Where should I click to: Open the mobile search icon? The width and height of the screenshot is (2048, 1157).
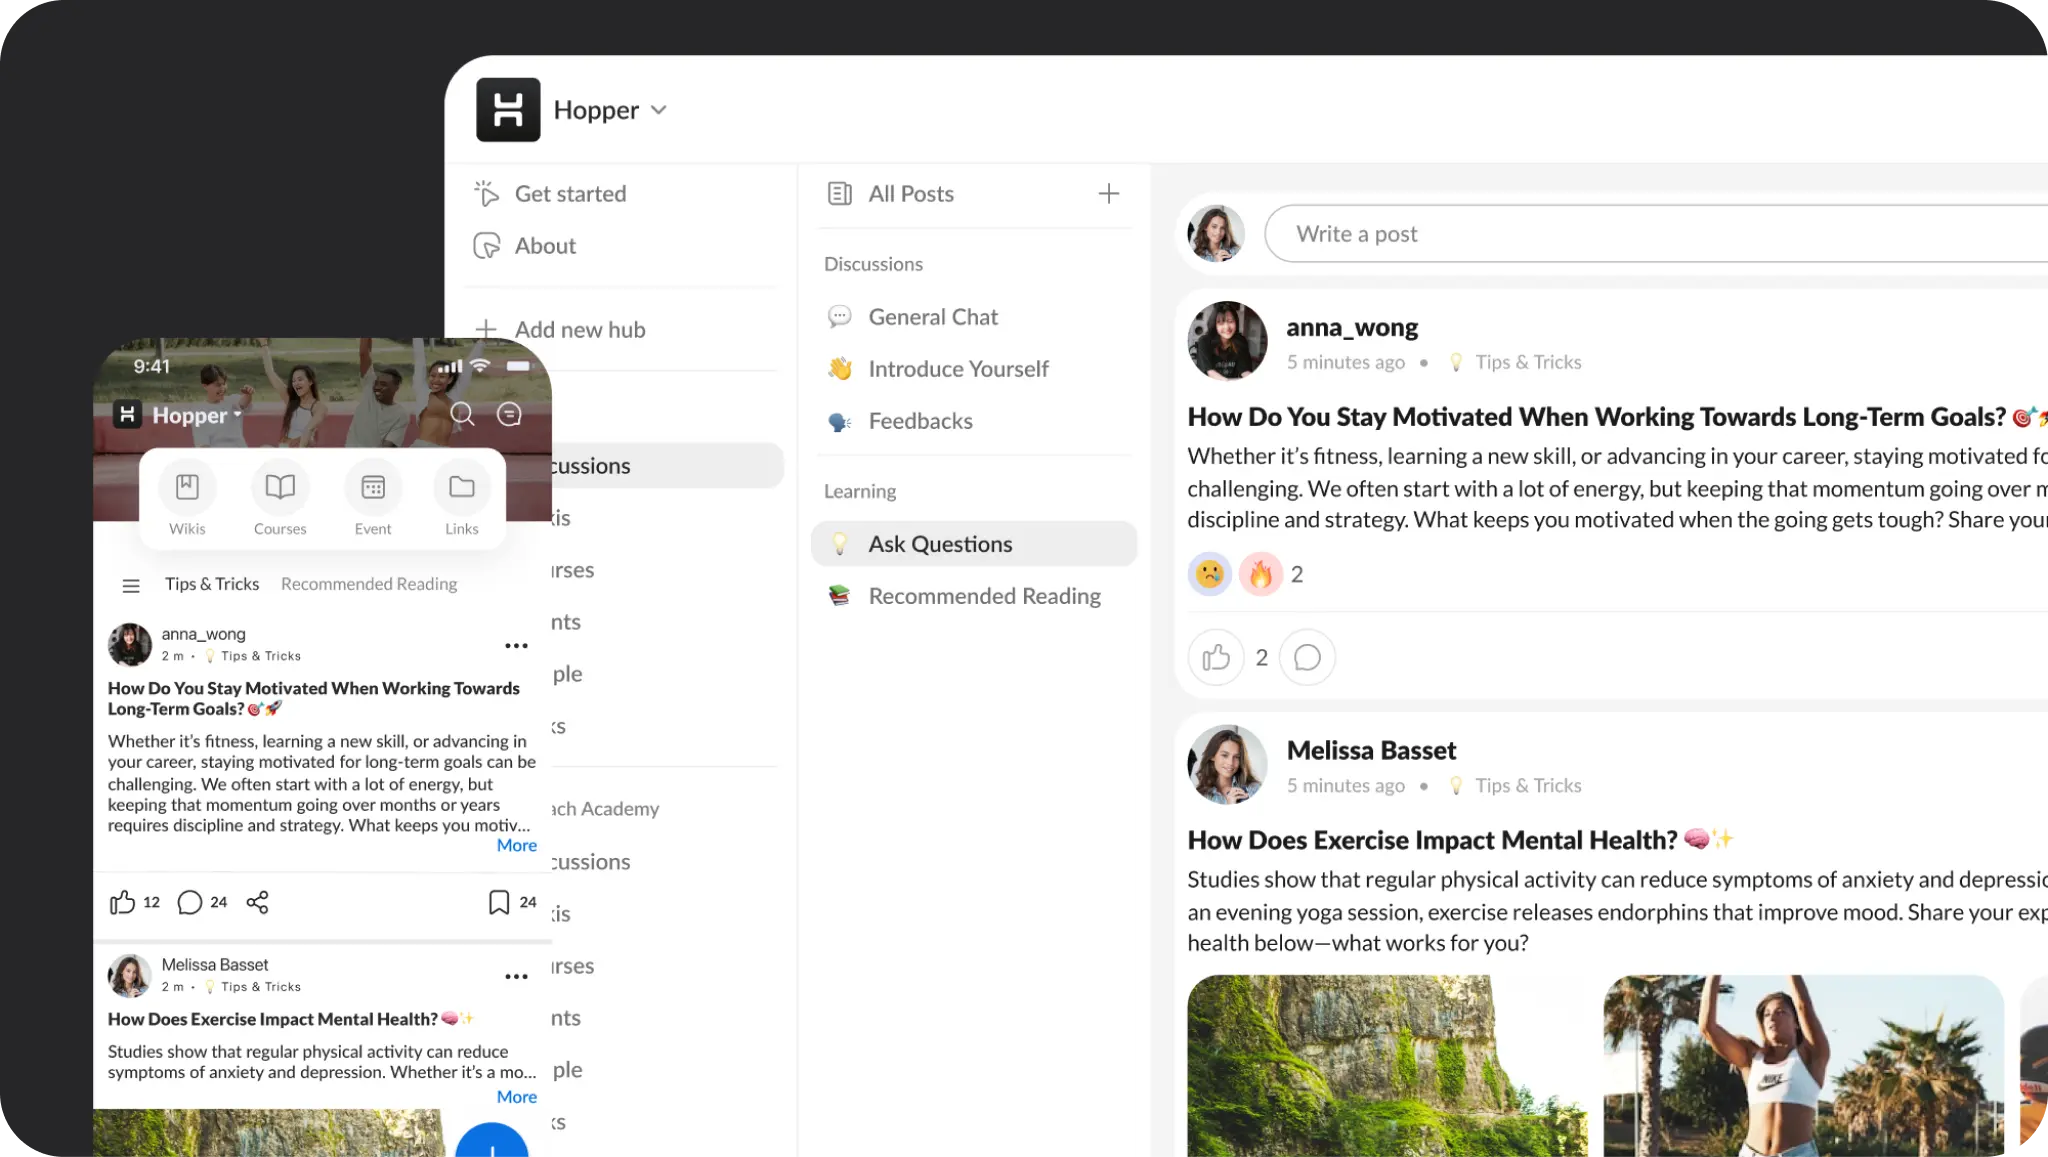click(462, 414)
